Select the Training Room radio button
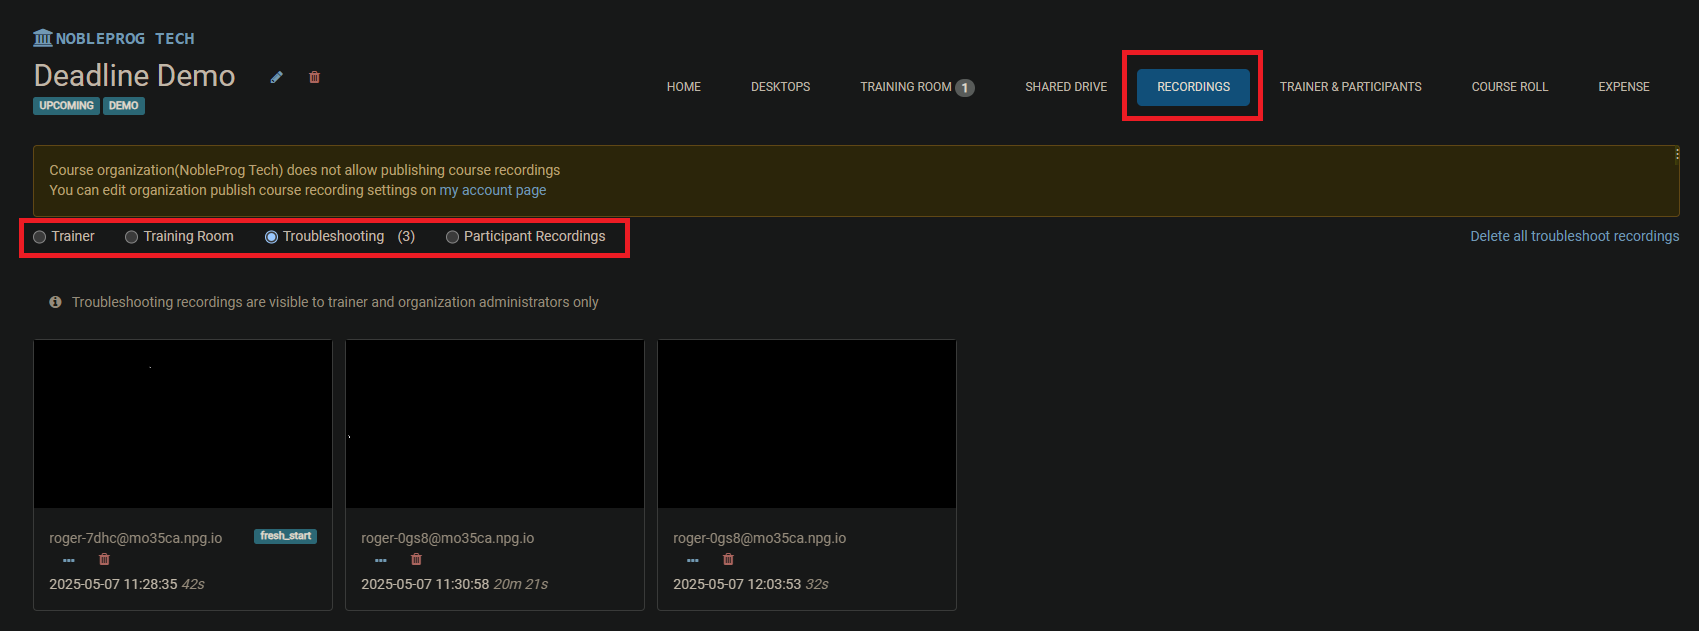 131,237
